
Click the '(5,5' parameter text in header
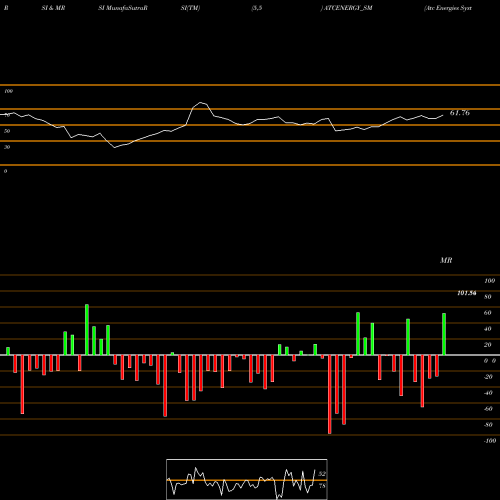[x=257, y=8]
